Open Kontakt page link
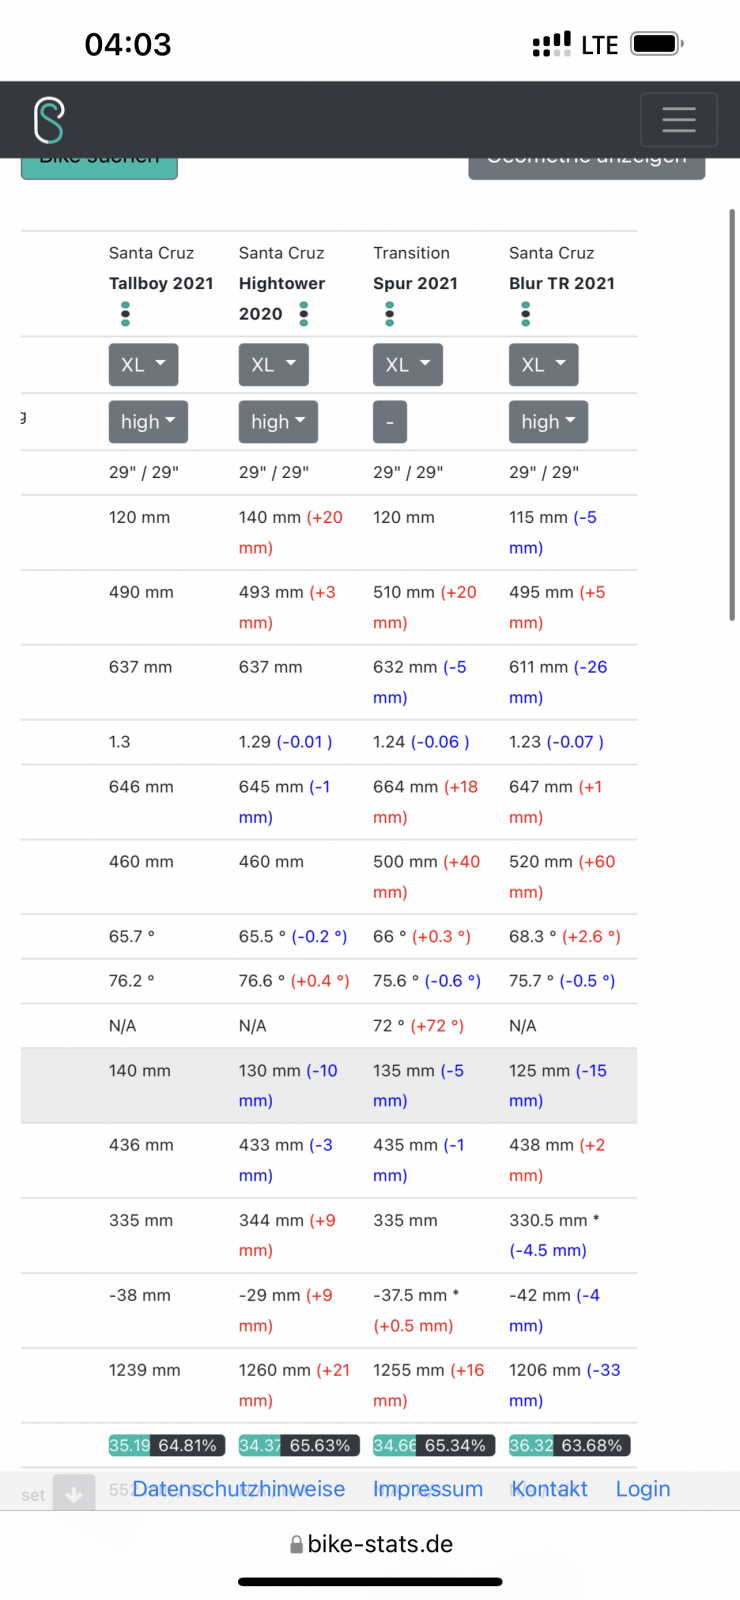The image size is (740, 1600). (x=550, y=1489)
